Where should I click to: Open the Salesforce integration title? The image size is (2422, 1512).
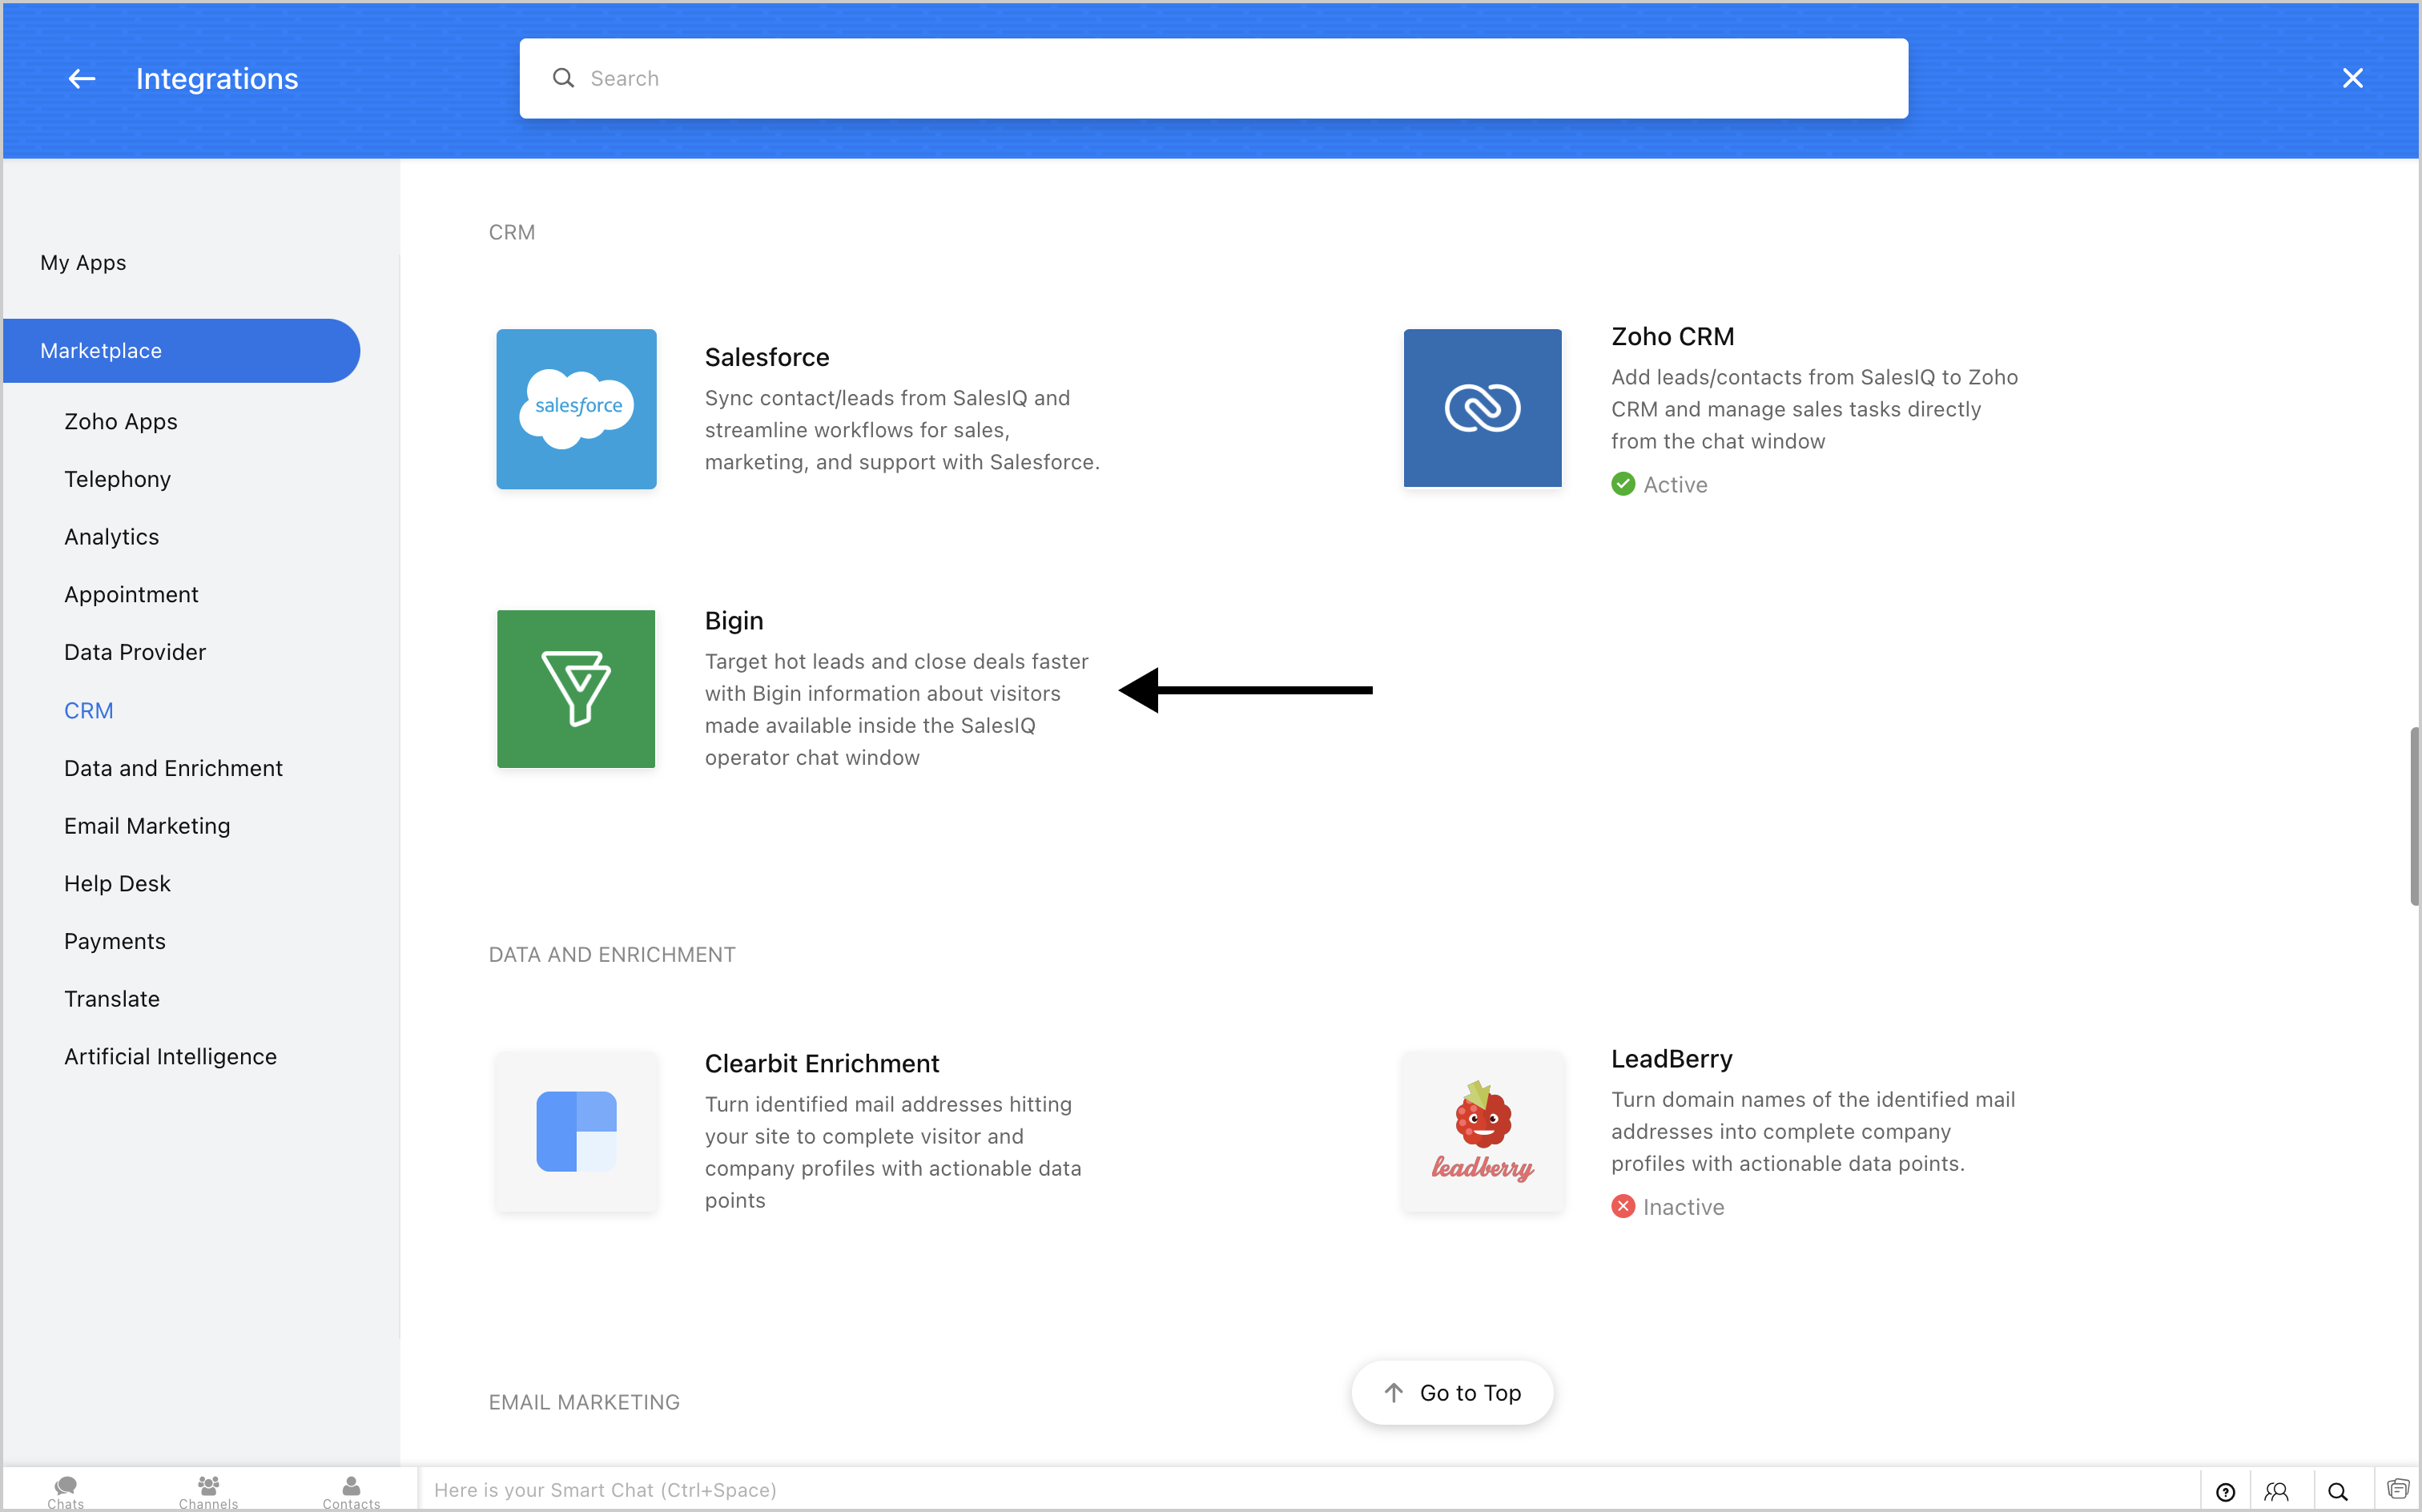(x=767, y=357)
